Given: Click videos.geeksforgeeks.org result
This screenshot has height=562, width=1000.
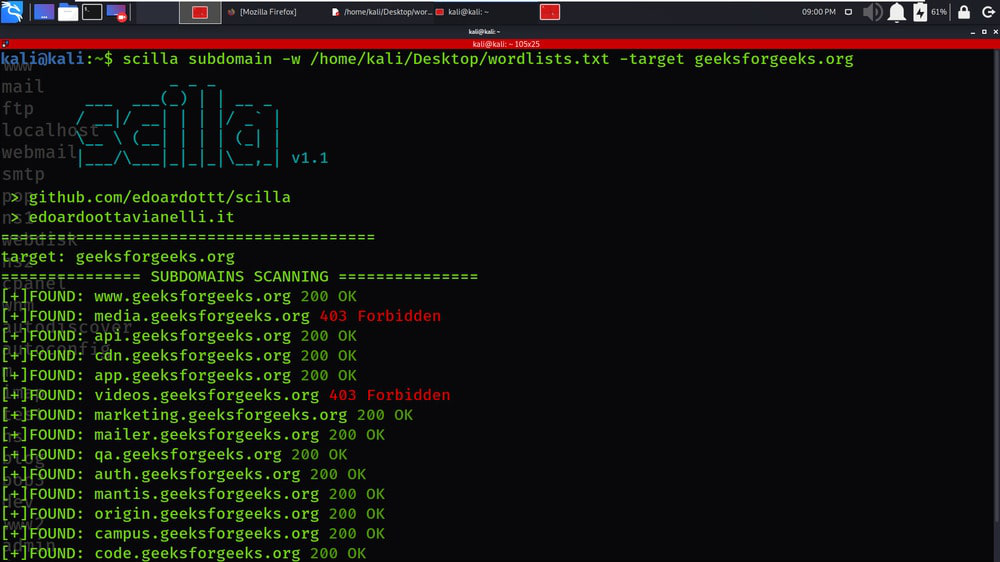Looking at the screenshot, I should (206, 395).
